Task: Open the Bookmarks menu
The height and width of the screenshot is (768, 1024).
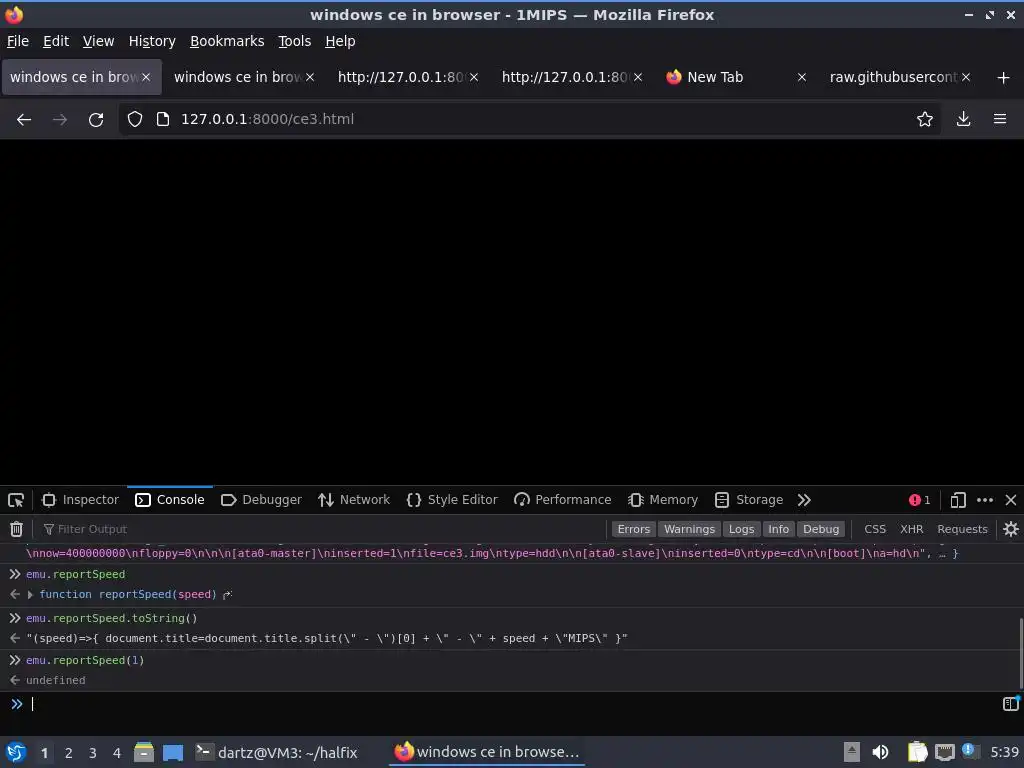Action: pos(227,41)
